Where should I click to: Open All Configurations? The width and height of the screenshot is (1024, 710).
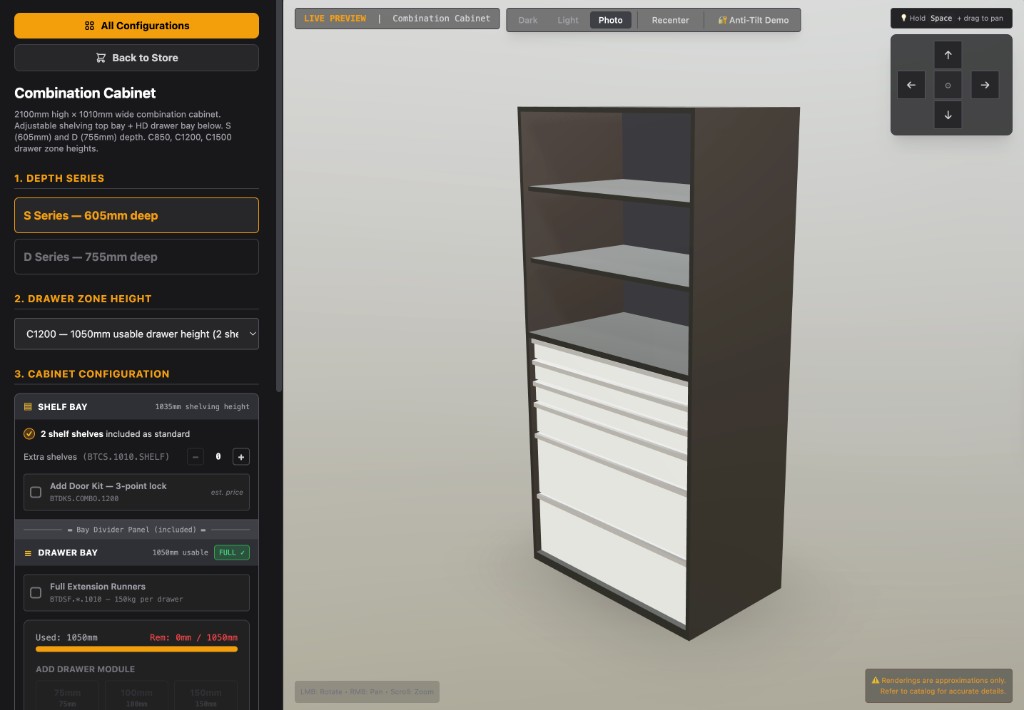(x=136, y=26)
